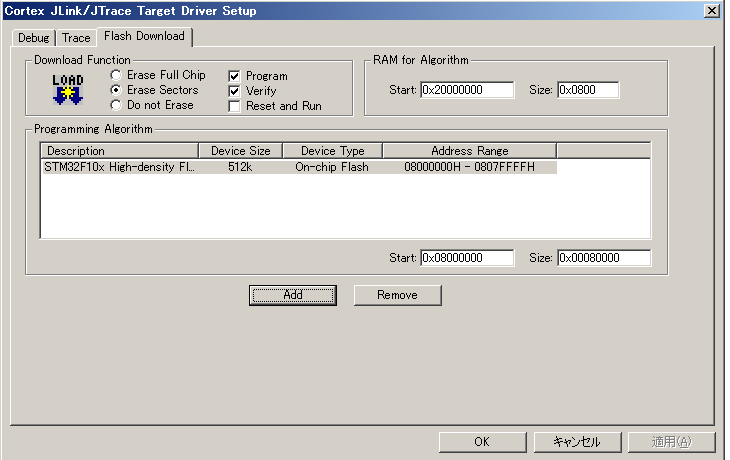Select the Erase Sectors radio button
The image size is (730, 460).
point(116,90)
